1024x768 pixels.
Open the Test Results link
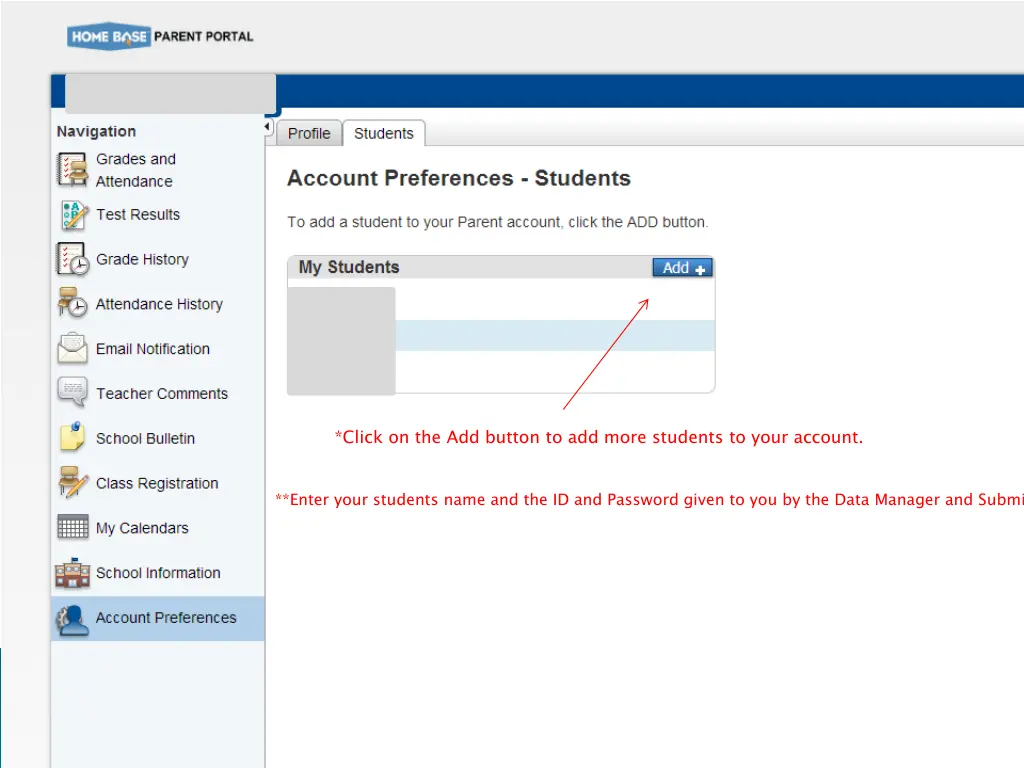138,214
